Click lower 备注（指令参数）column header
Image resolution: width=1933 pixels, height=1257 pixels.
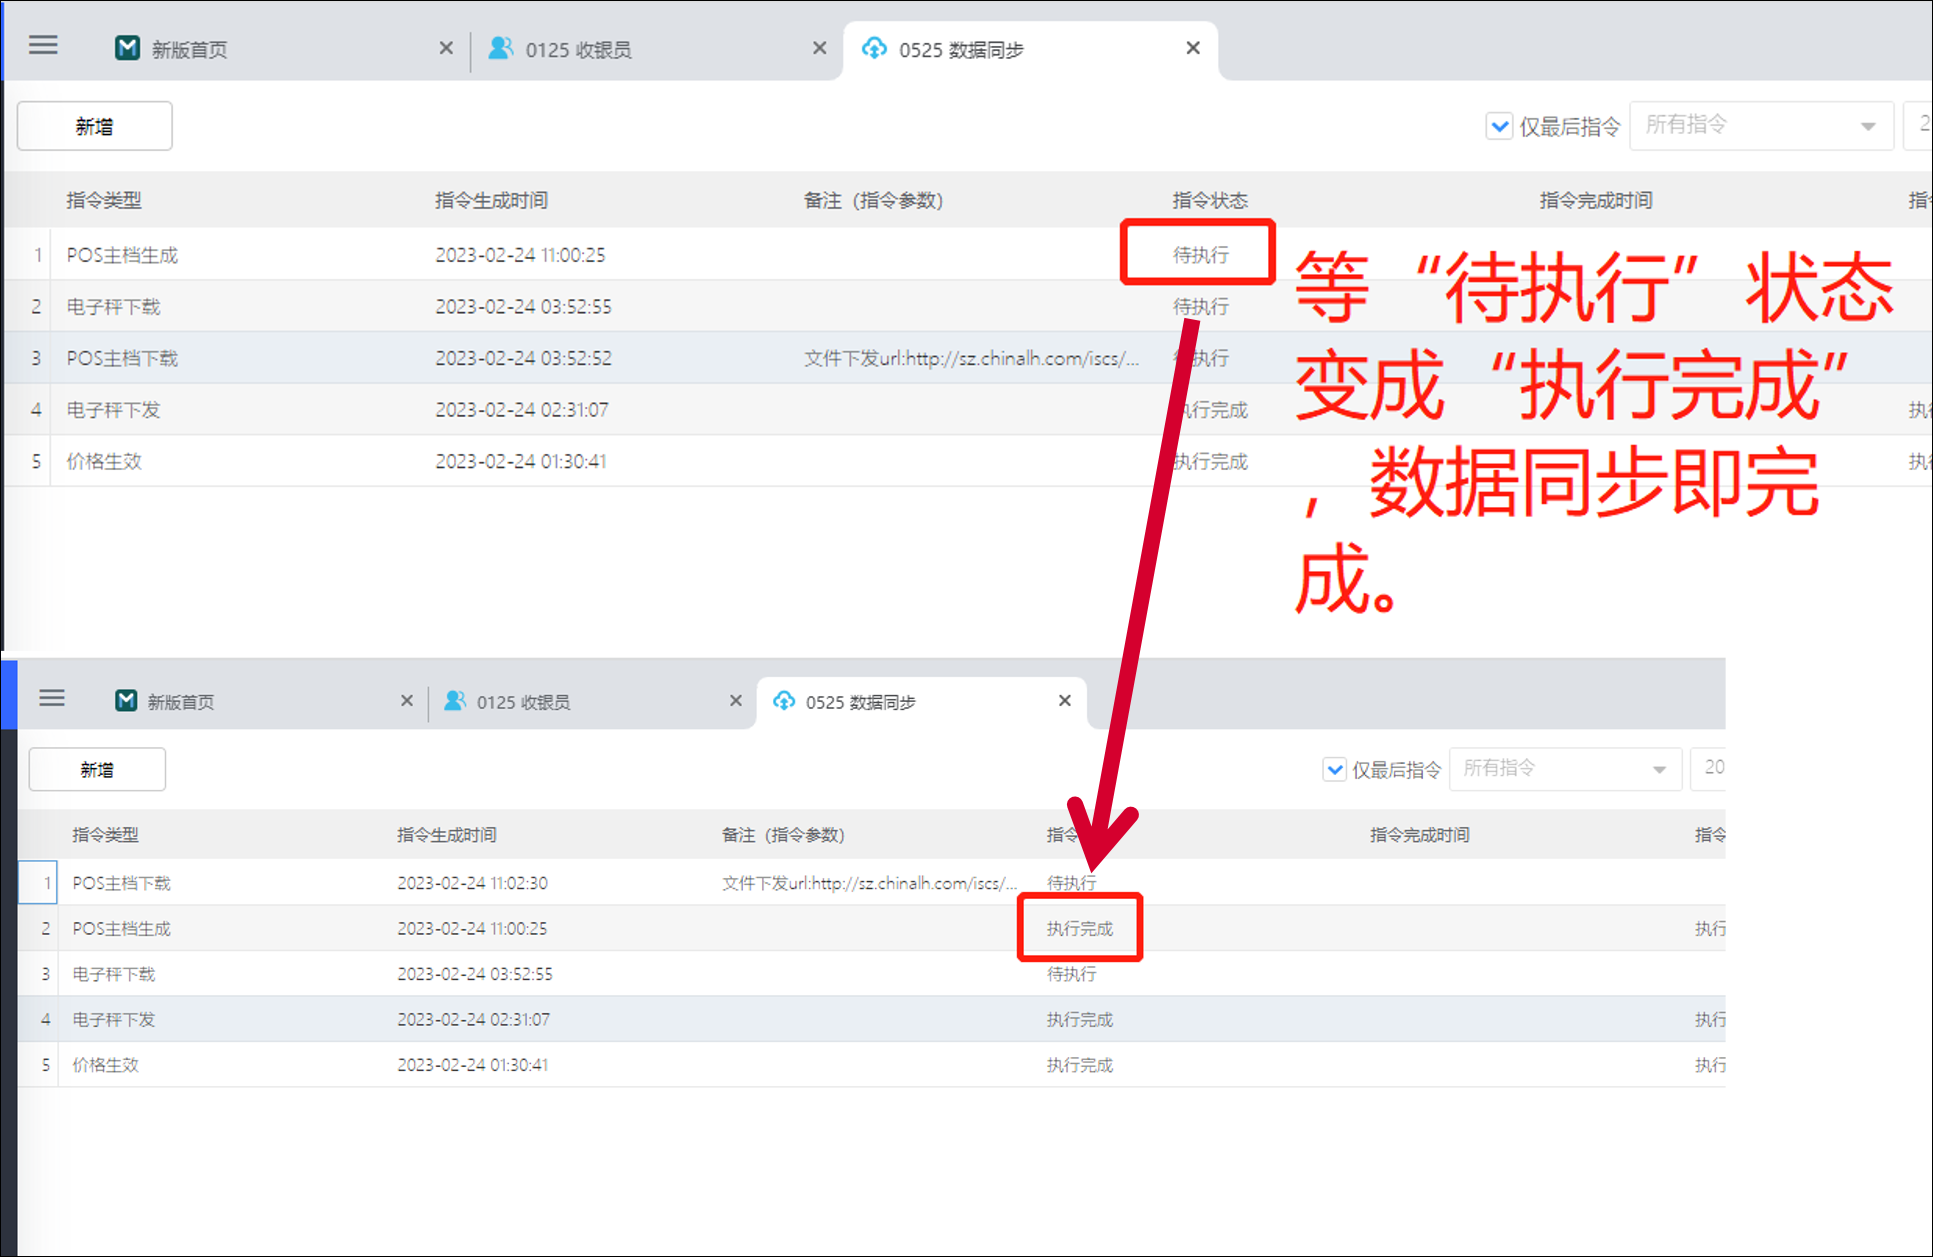click(x=783, y=835)
